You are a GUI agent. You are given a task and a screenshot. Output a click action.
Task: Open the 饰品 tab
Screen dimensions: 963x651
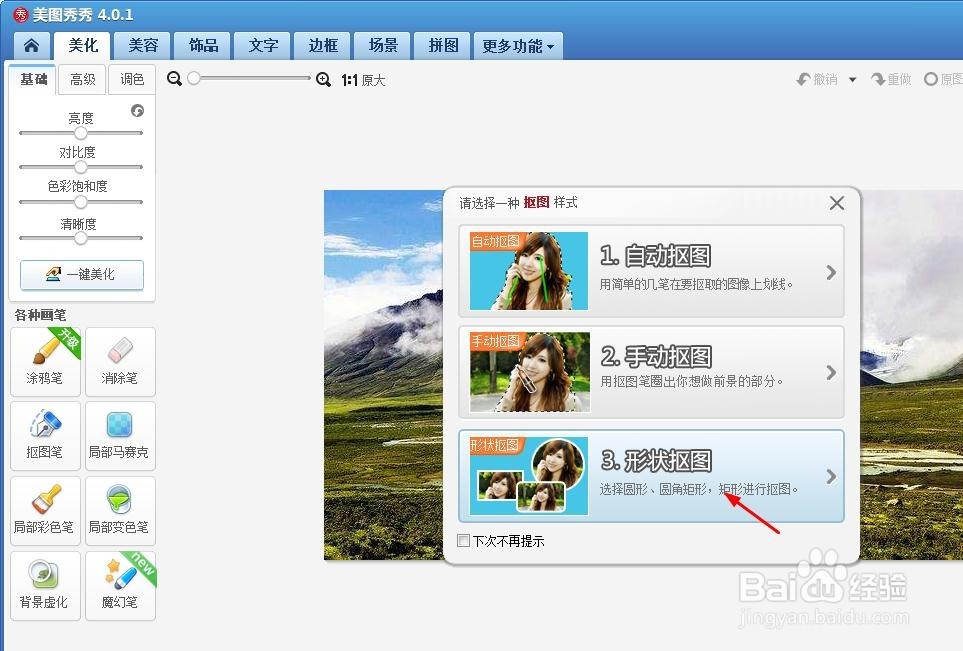[x=203, y=45]
